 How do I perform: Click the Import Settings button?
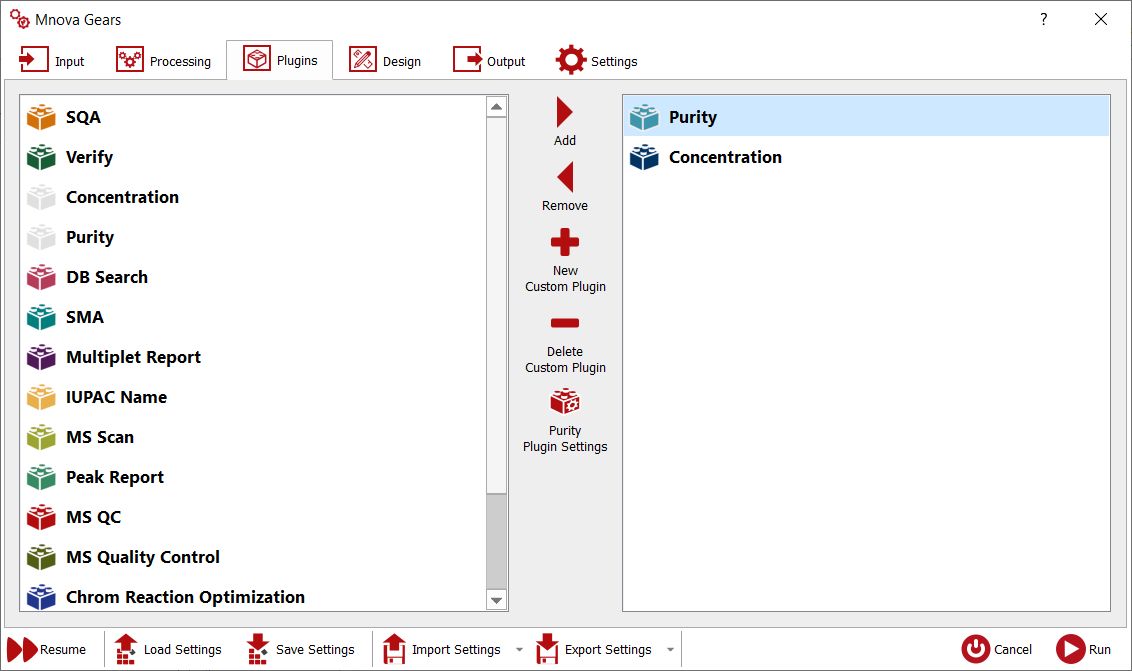[x=442, y=649]
